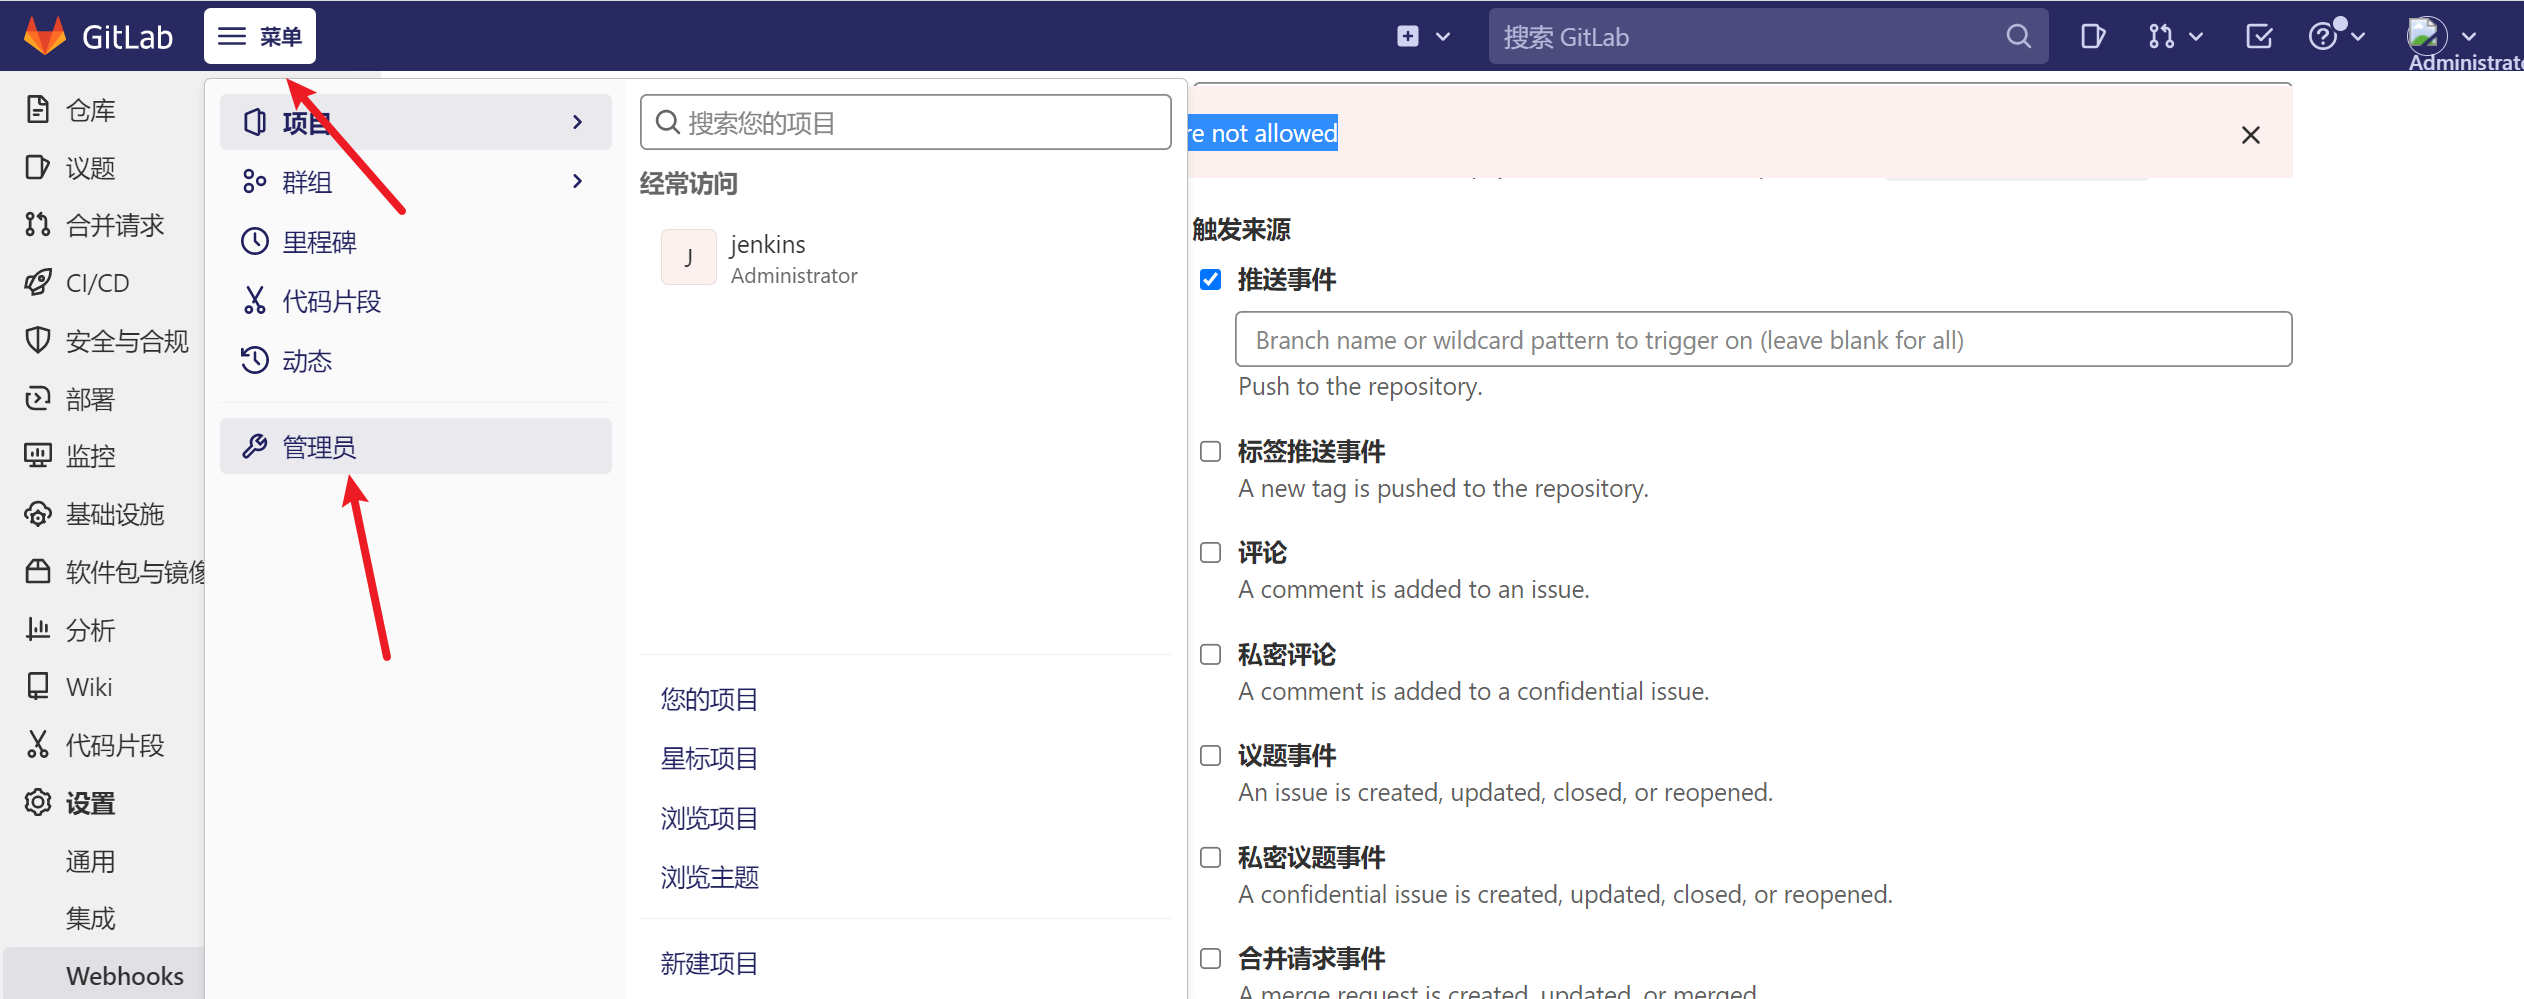Enable the 私密评论 checkbox

click(1210, 654)
